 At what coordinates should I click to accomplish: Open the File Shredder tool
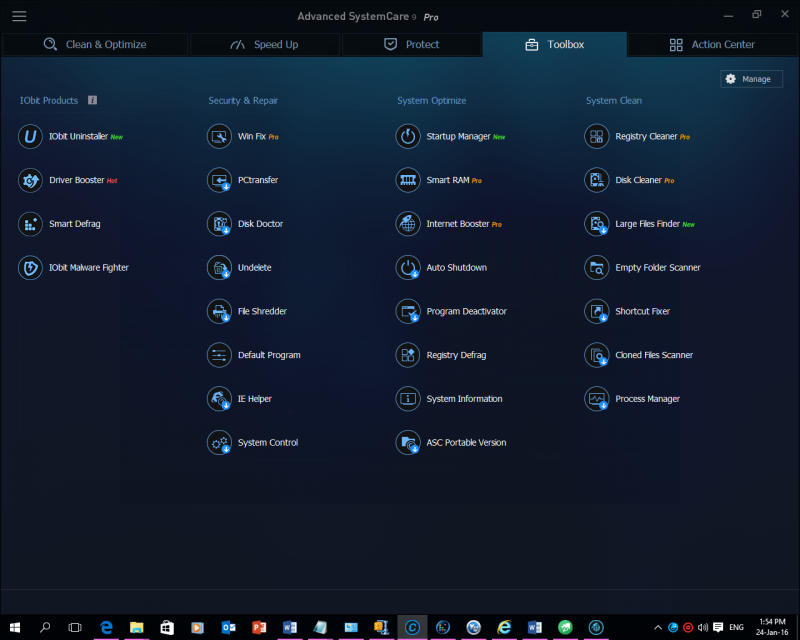247,311
